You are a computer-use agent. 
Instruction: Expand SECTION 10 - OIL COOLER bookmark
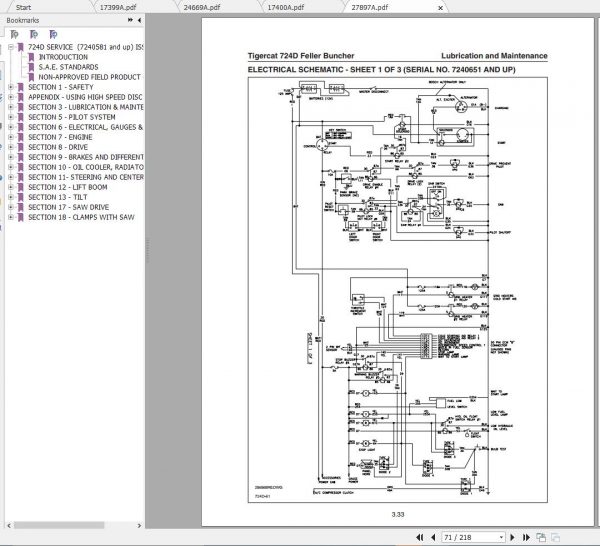(11, 167)
